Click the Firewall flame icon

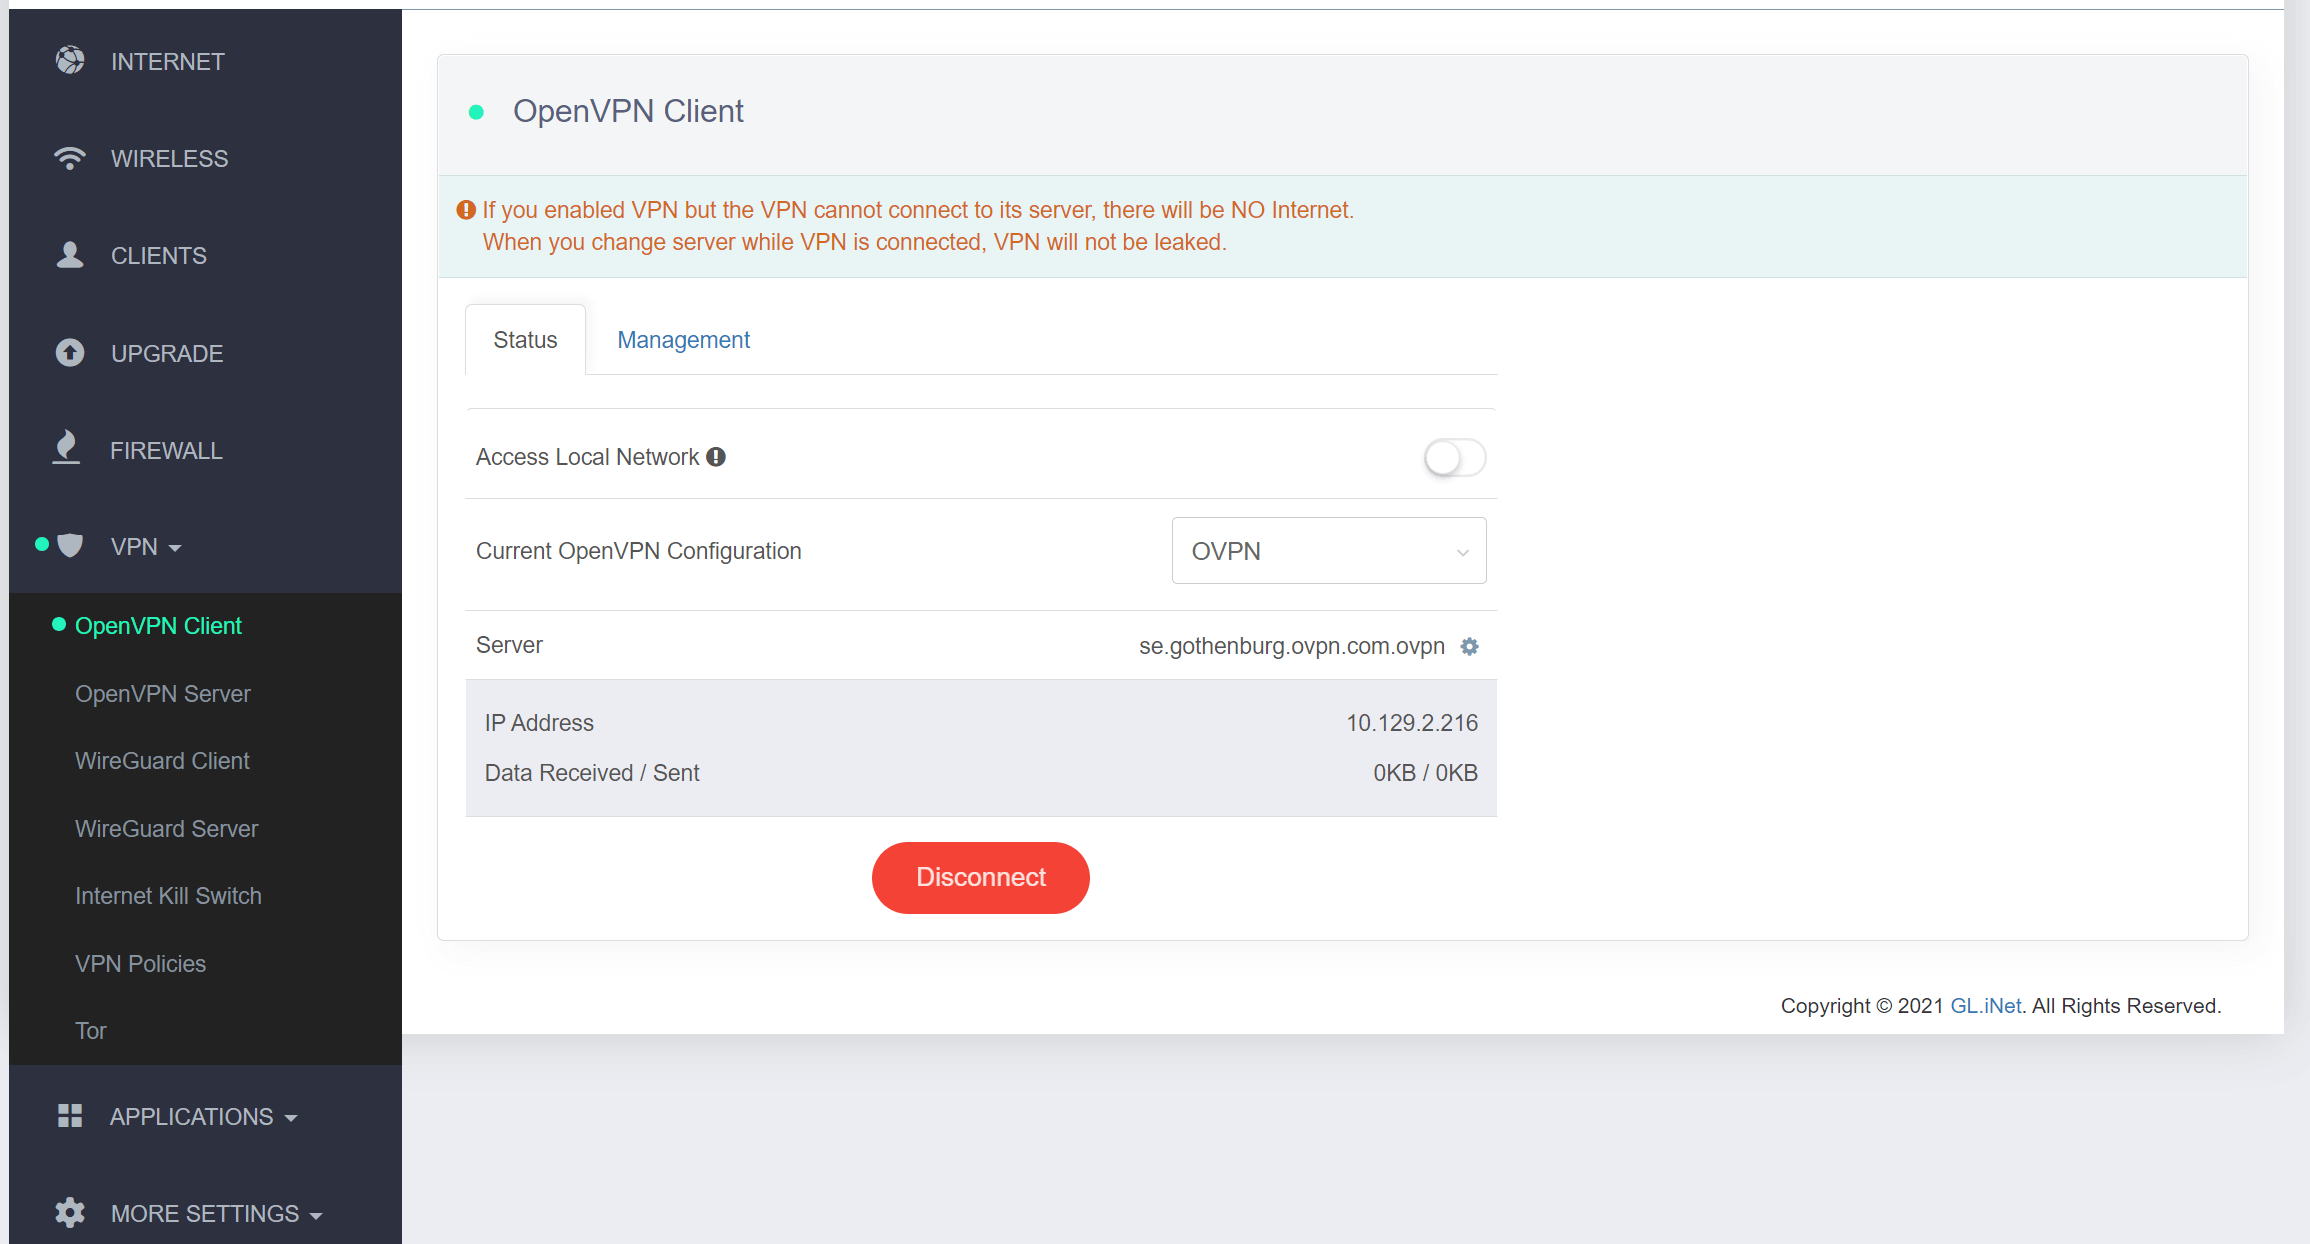(x=66, y=448)
